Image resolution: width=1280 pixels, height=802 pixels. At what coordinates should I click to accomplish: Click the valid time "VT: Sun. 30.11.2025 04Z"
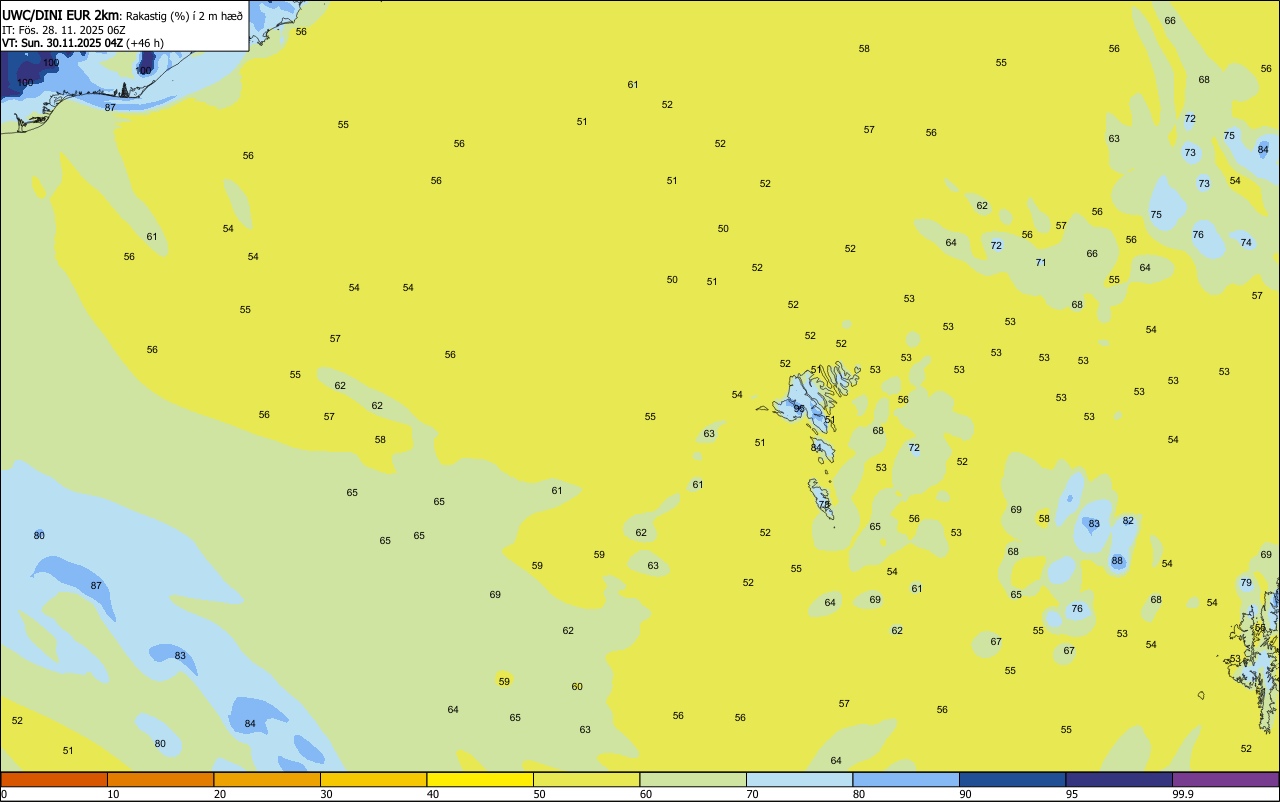[x=62, y=43]
